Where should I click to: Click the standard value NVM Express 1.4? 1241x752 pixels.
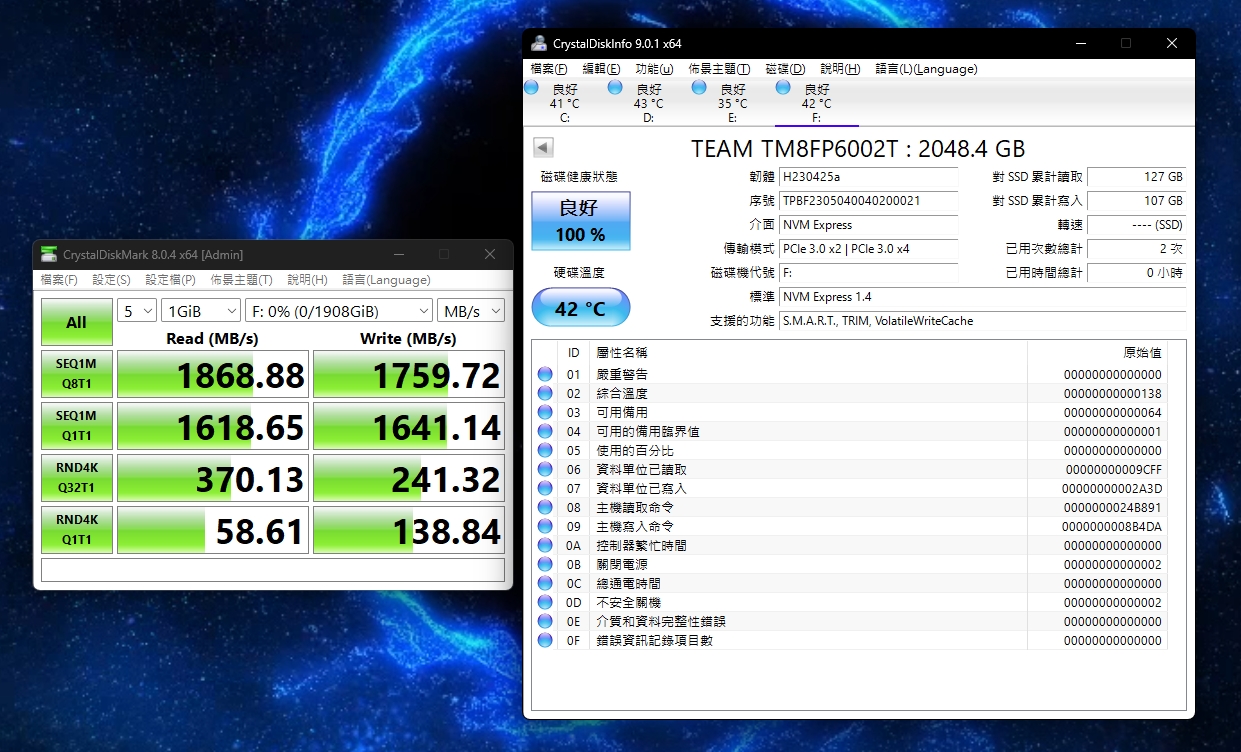(x=983, y=297)
